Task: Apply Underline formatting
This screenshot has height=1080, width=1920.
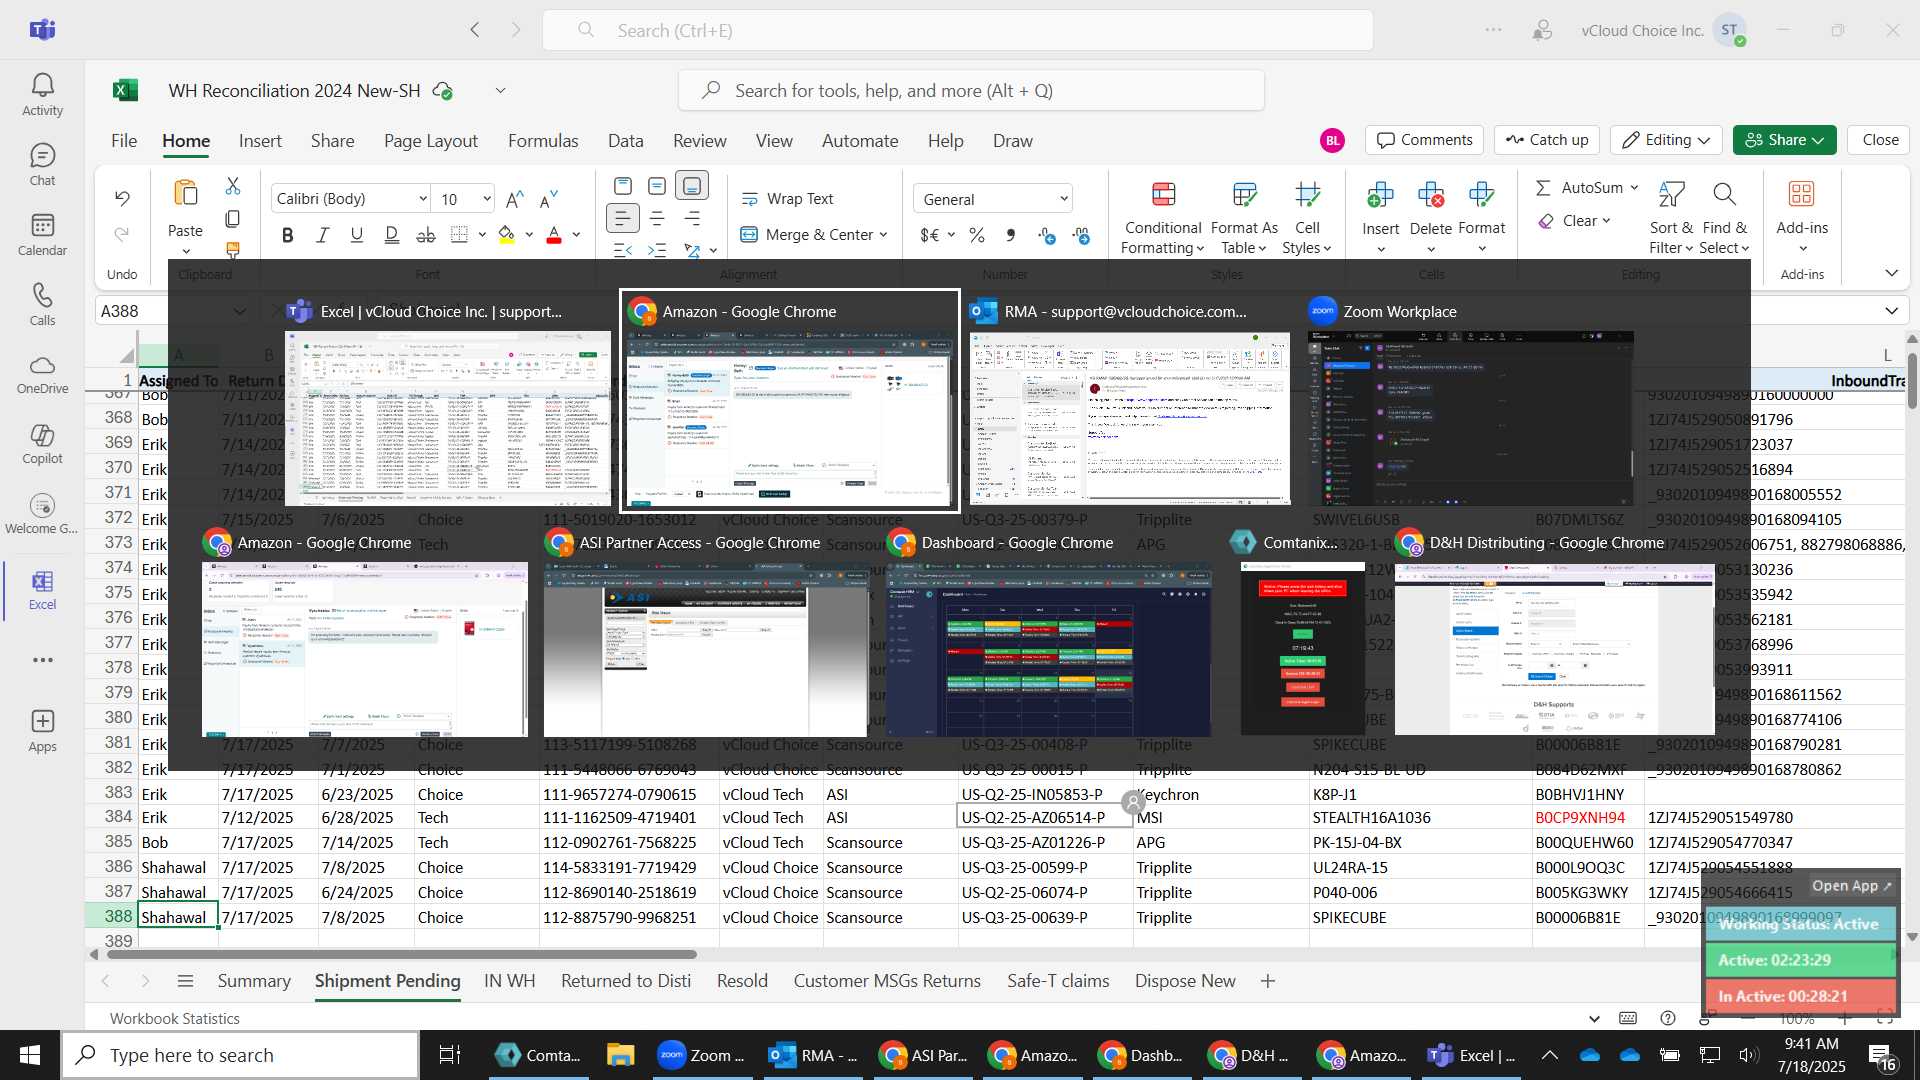Action: click(356, 235)
